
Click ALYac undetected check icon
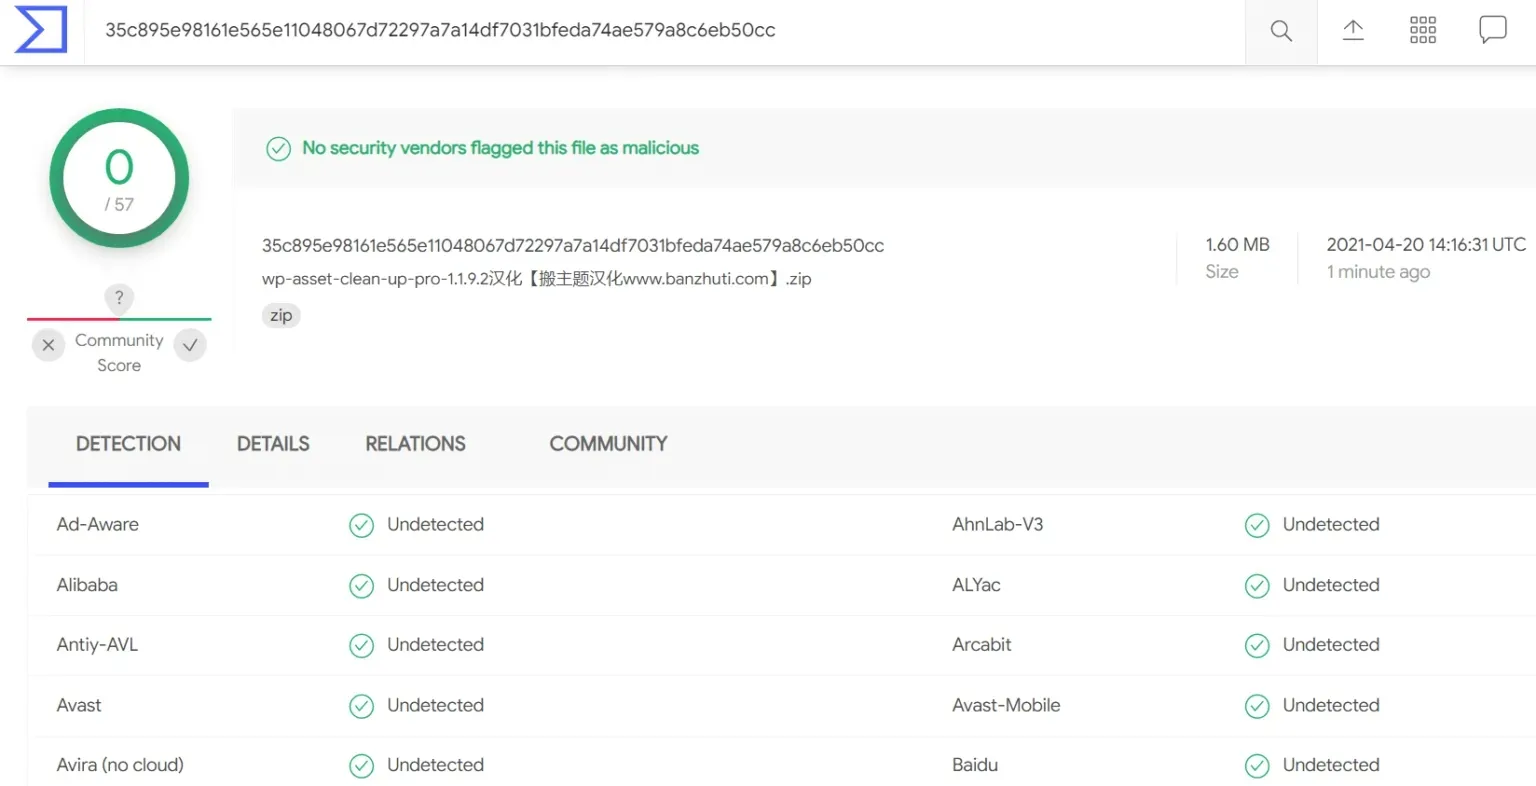(x=1257, y=586)
